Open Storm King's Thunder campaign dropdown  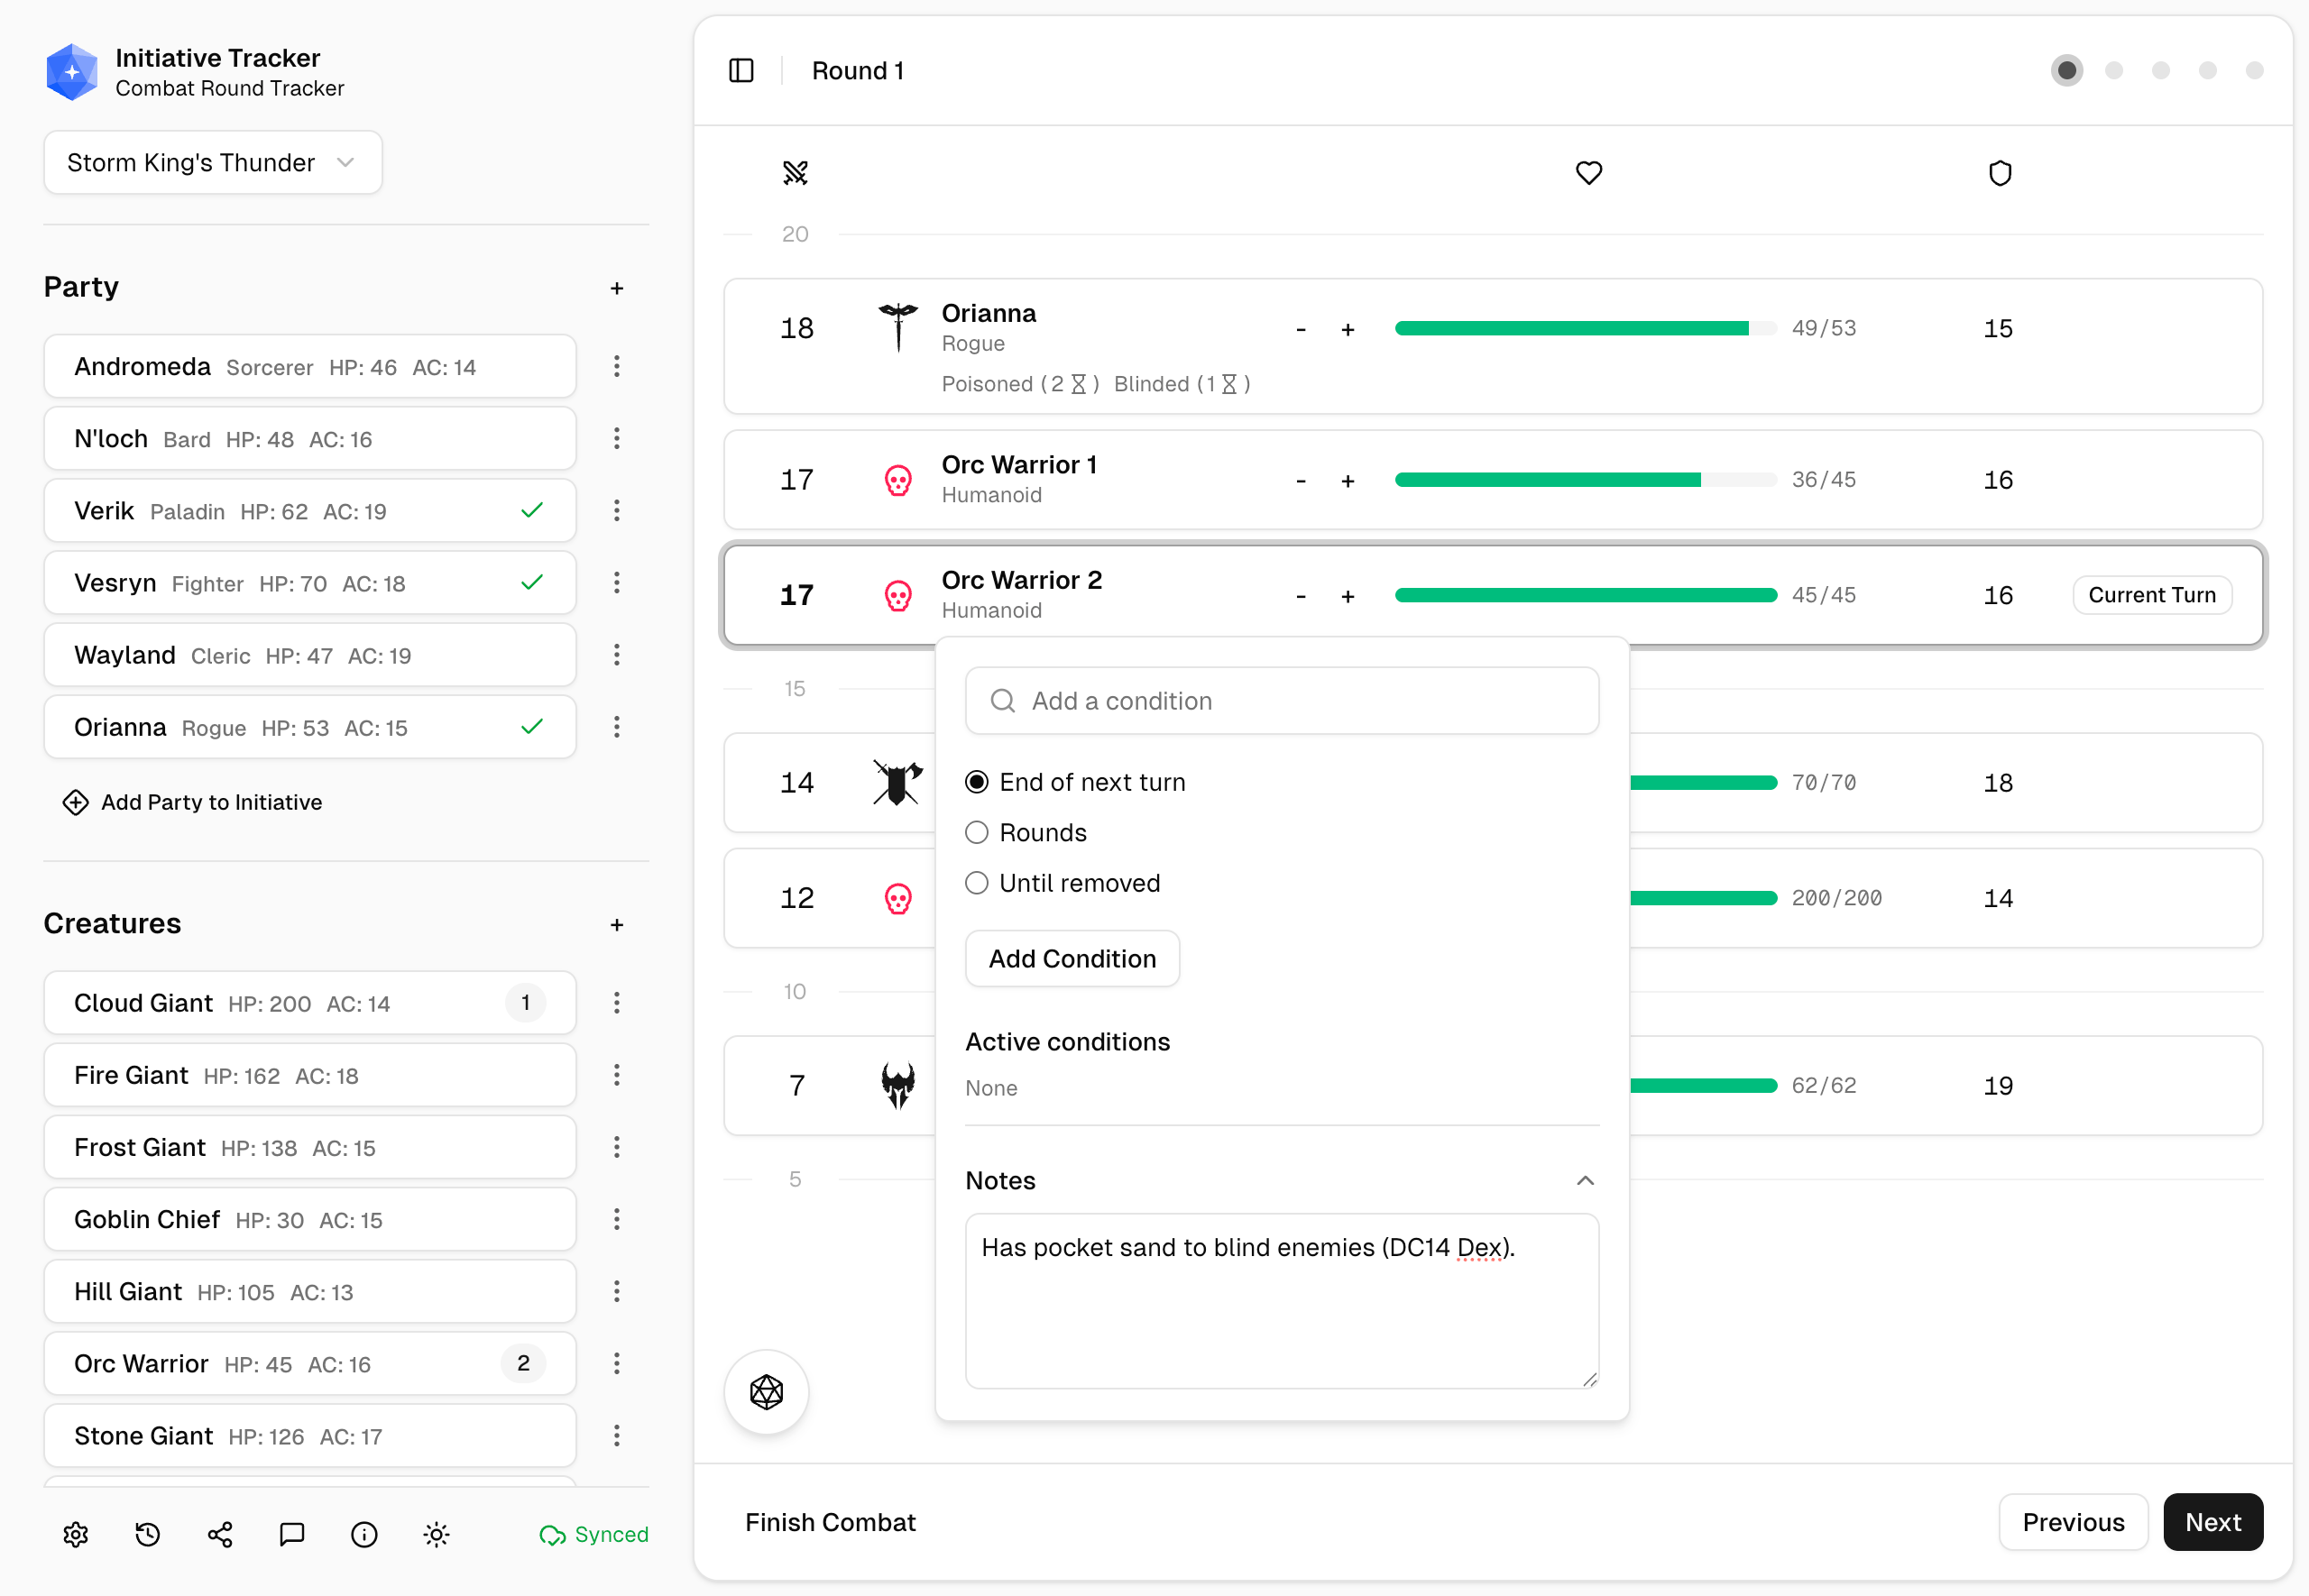(212, 162)
